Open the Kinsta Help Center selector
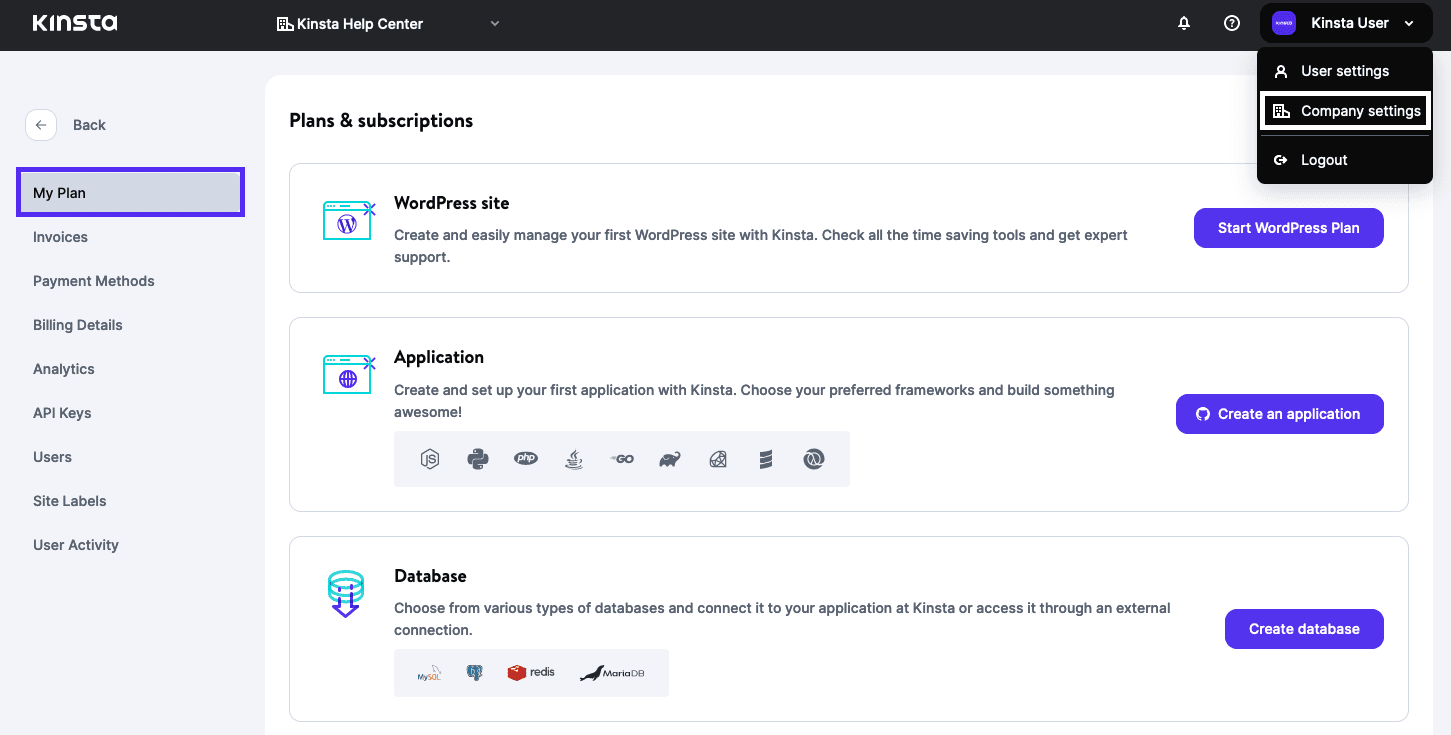This screenshot has width=1451, height=735. point(388,23)
